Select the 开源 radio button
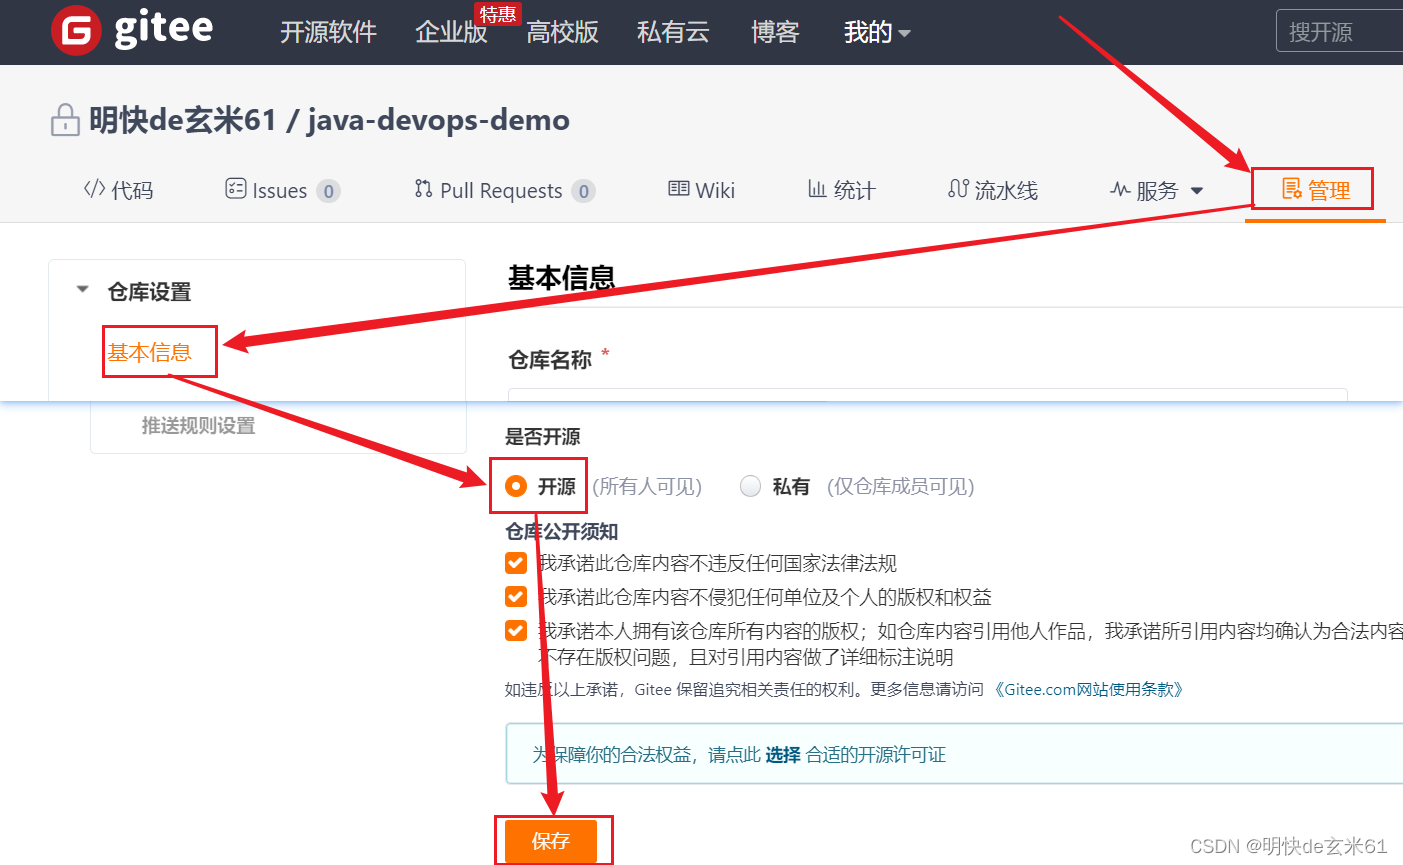 pos(516,486)
